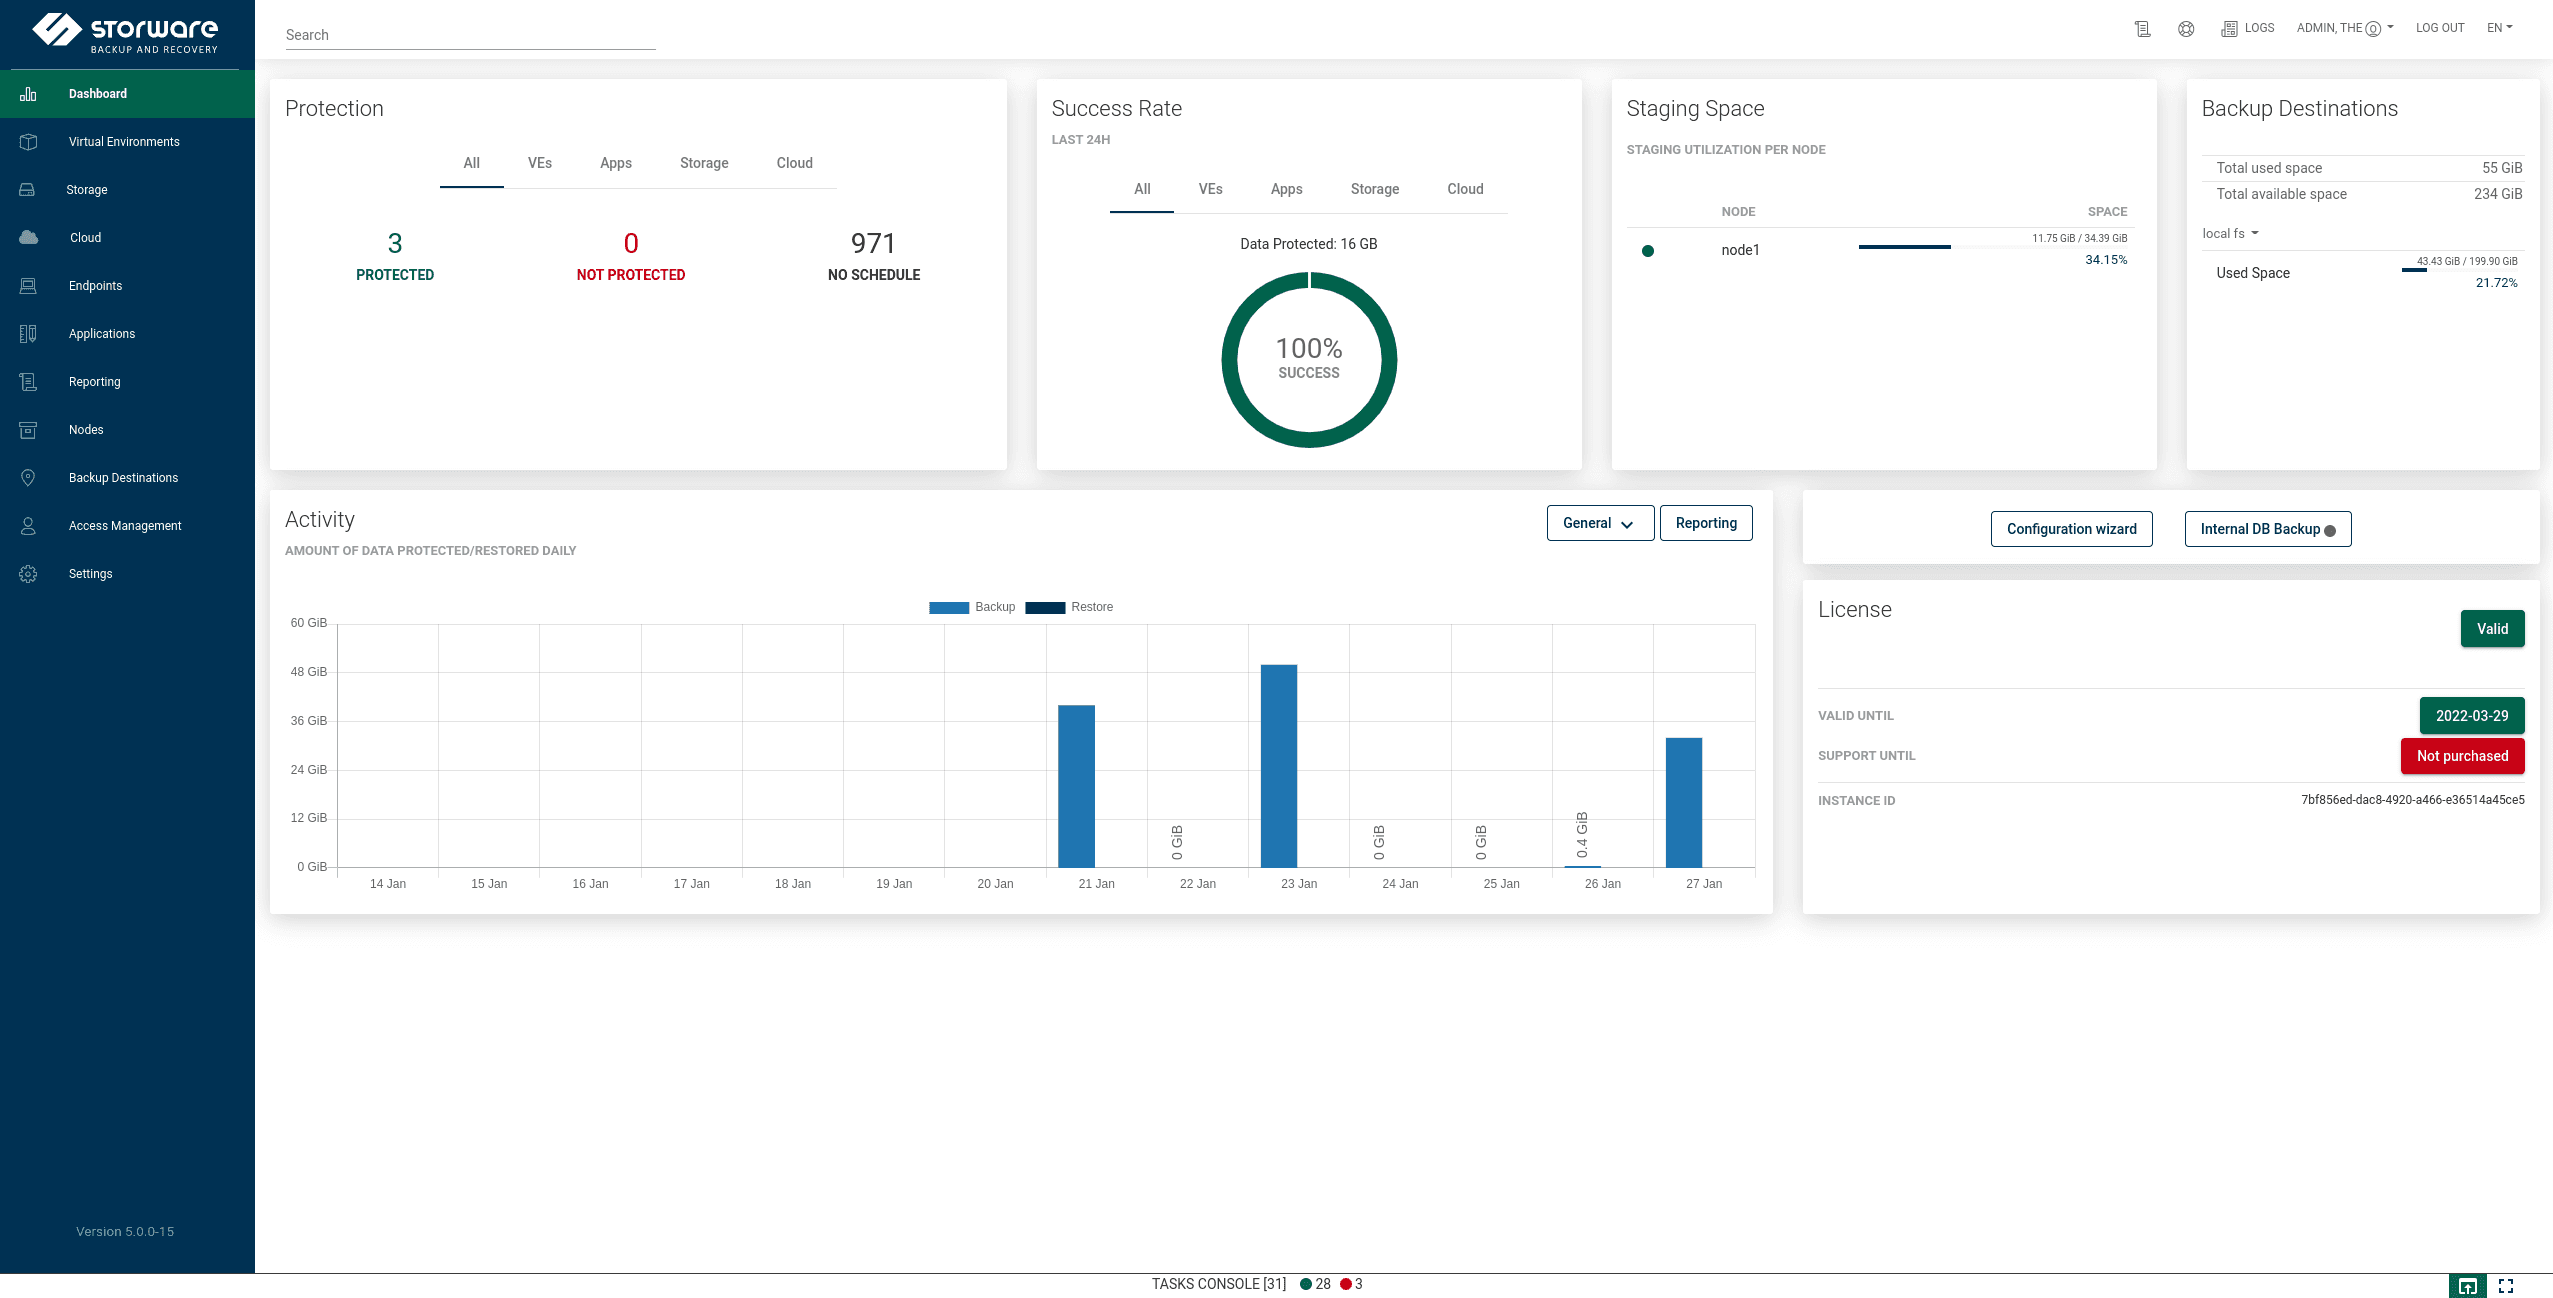
Task: Click the release notes icon in the header
Action: point(2142,28)
